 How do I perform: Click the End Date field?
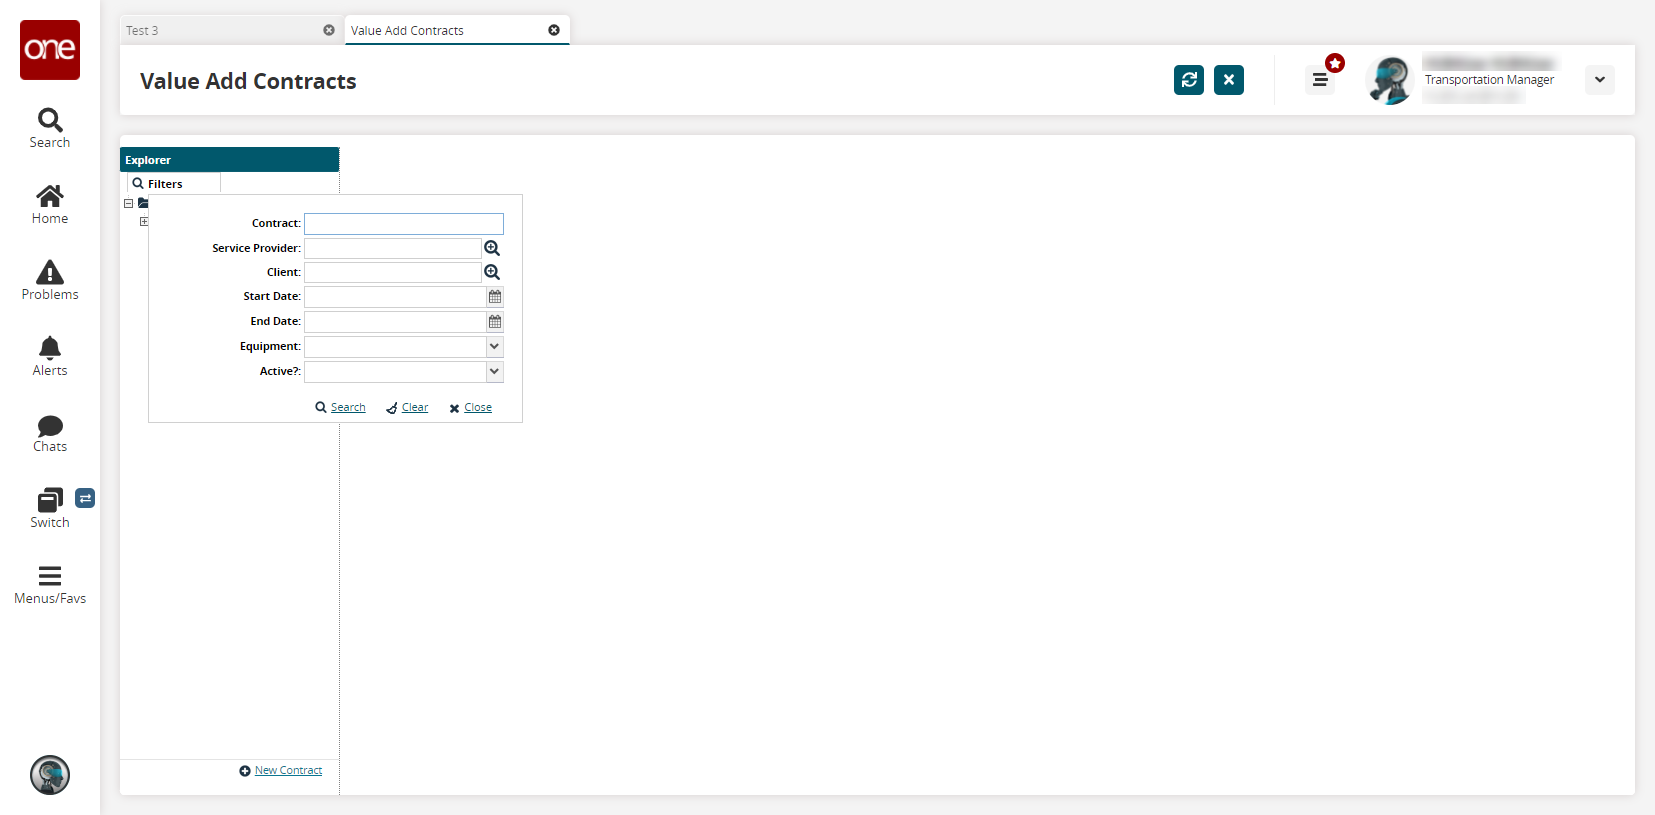point(395,322)
